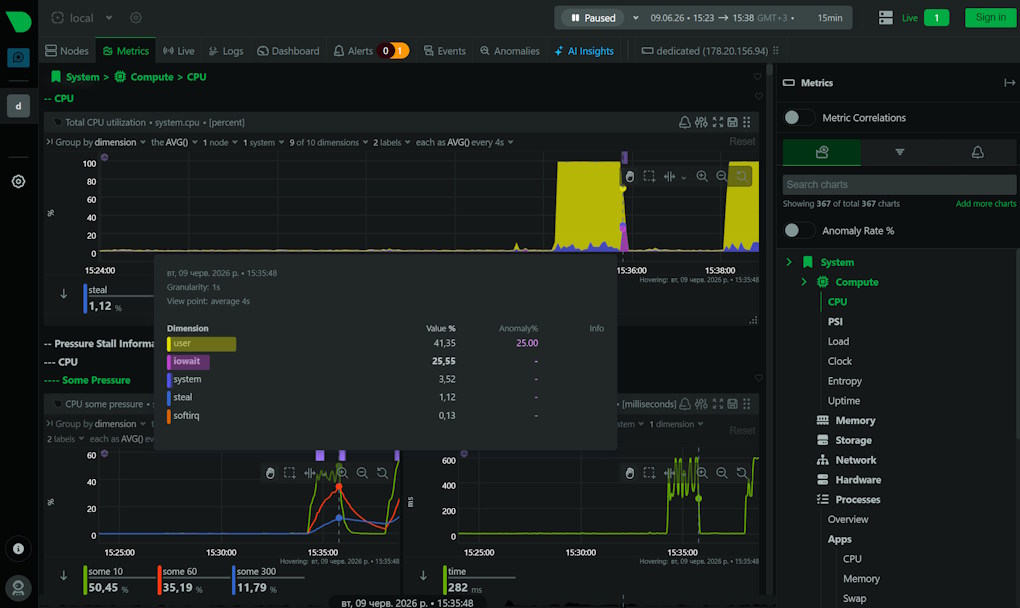Zoom out on time pressure chart
Image resolution: width=1020 pixels, height=608 pixels.
(x=721, y=473)
